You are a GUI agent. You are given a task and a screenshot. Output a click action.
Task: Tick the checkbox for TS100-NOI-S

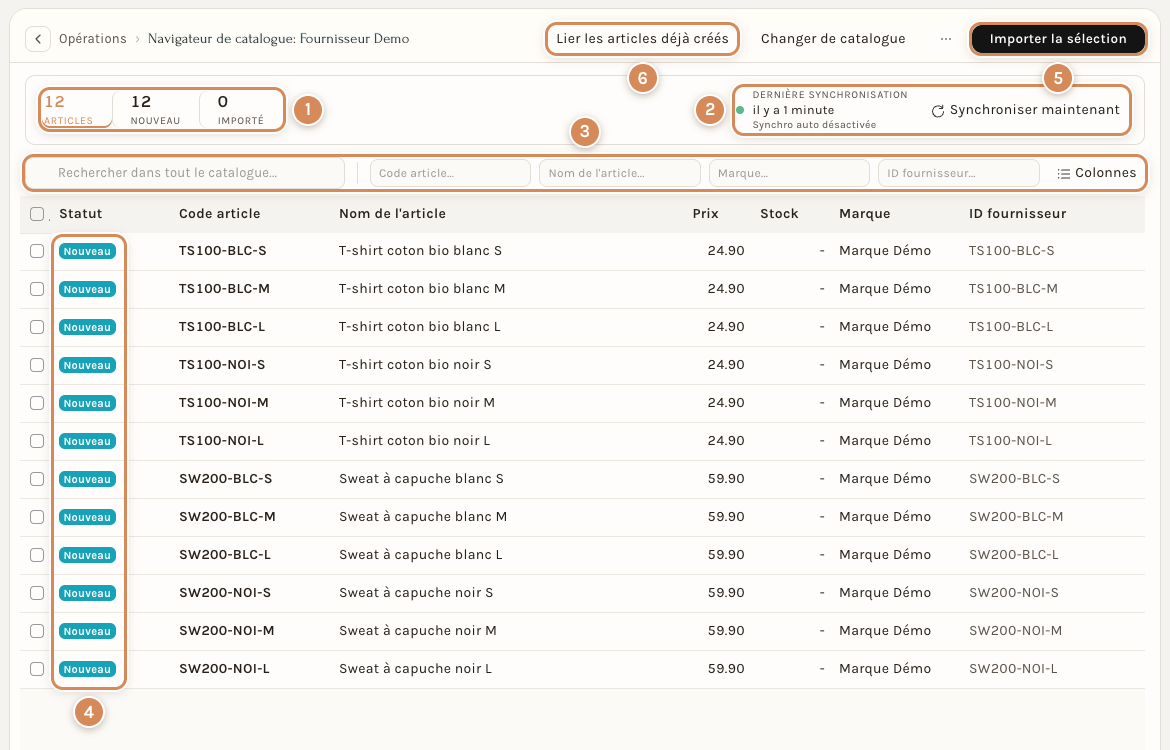(37, 366)
